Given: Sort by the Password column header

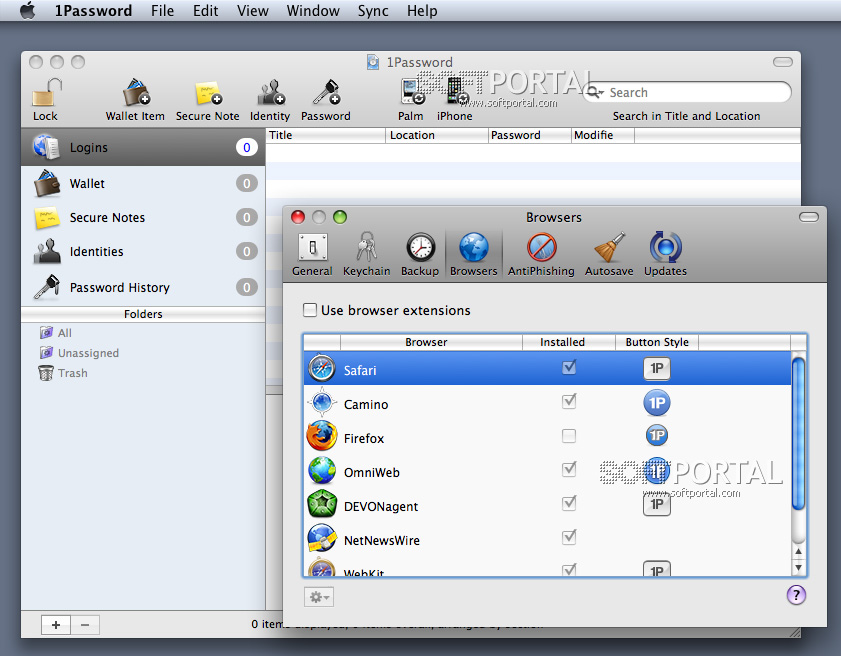Looking at the screenshot, I should tap(530, 135).
